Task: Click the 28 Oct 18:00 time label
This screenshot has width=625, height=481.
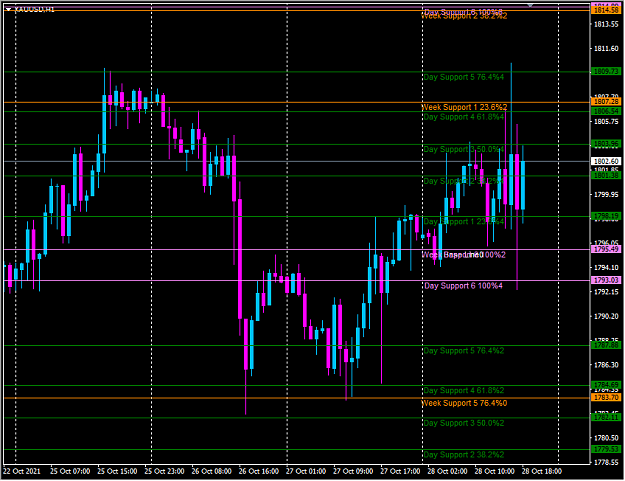Action: [542, 471]
